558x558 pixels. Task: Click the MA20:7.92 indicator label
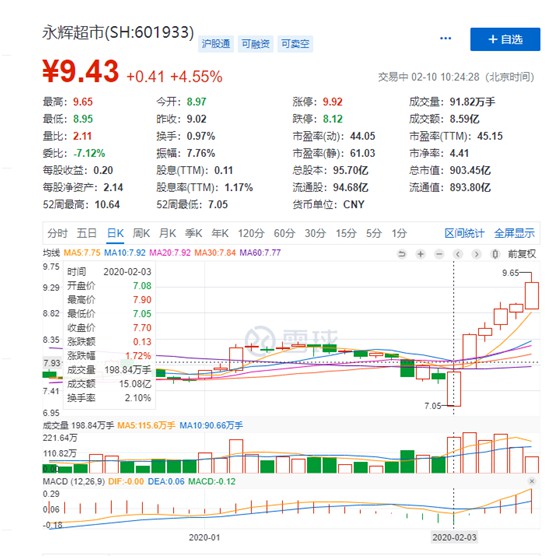click(x=170, y=253)
